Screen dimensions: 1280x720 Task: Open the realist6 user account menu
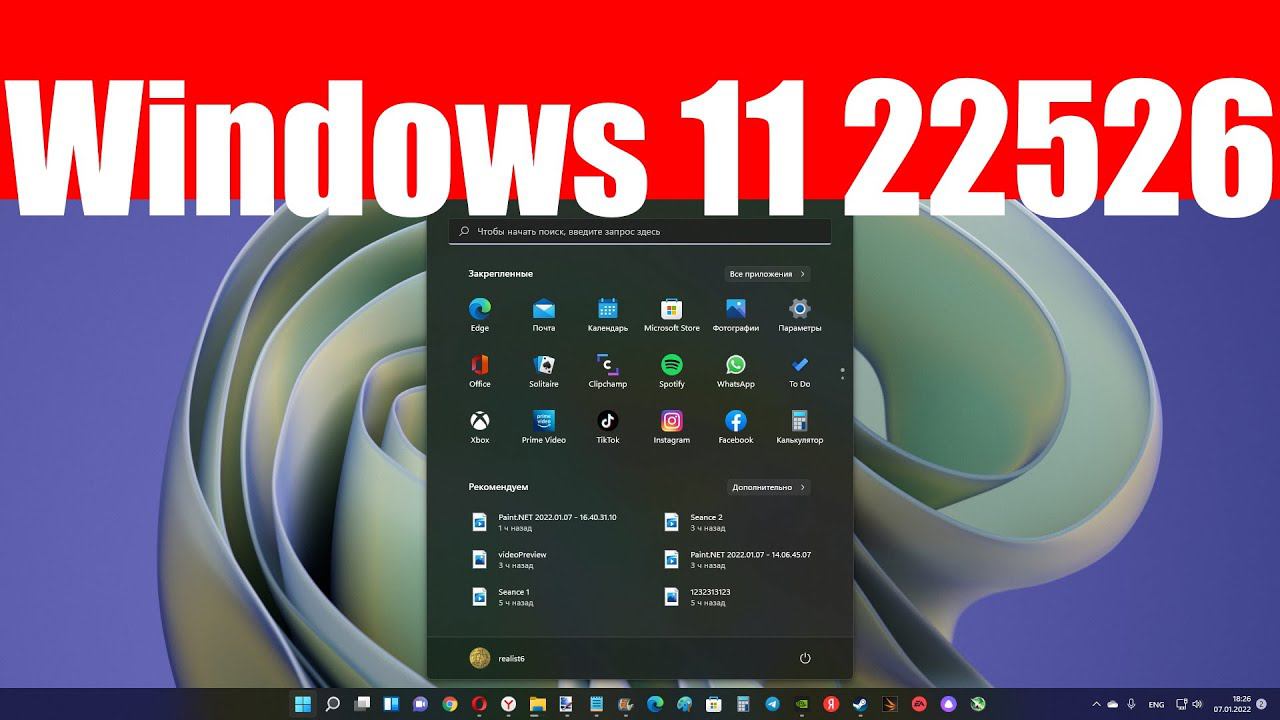(497, 658)
